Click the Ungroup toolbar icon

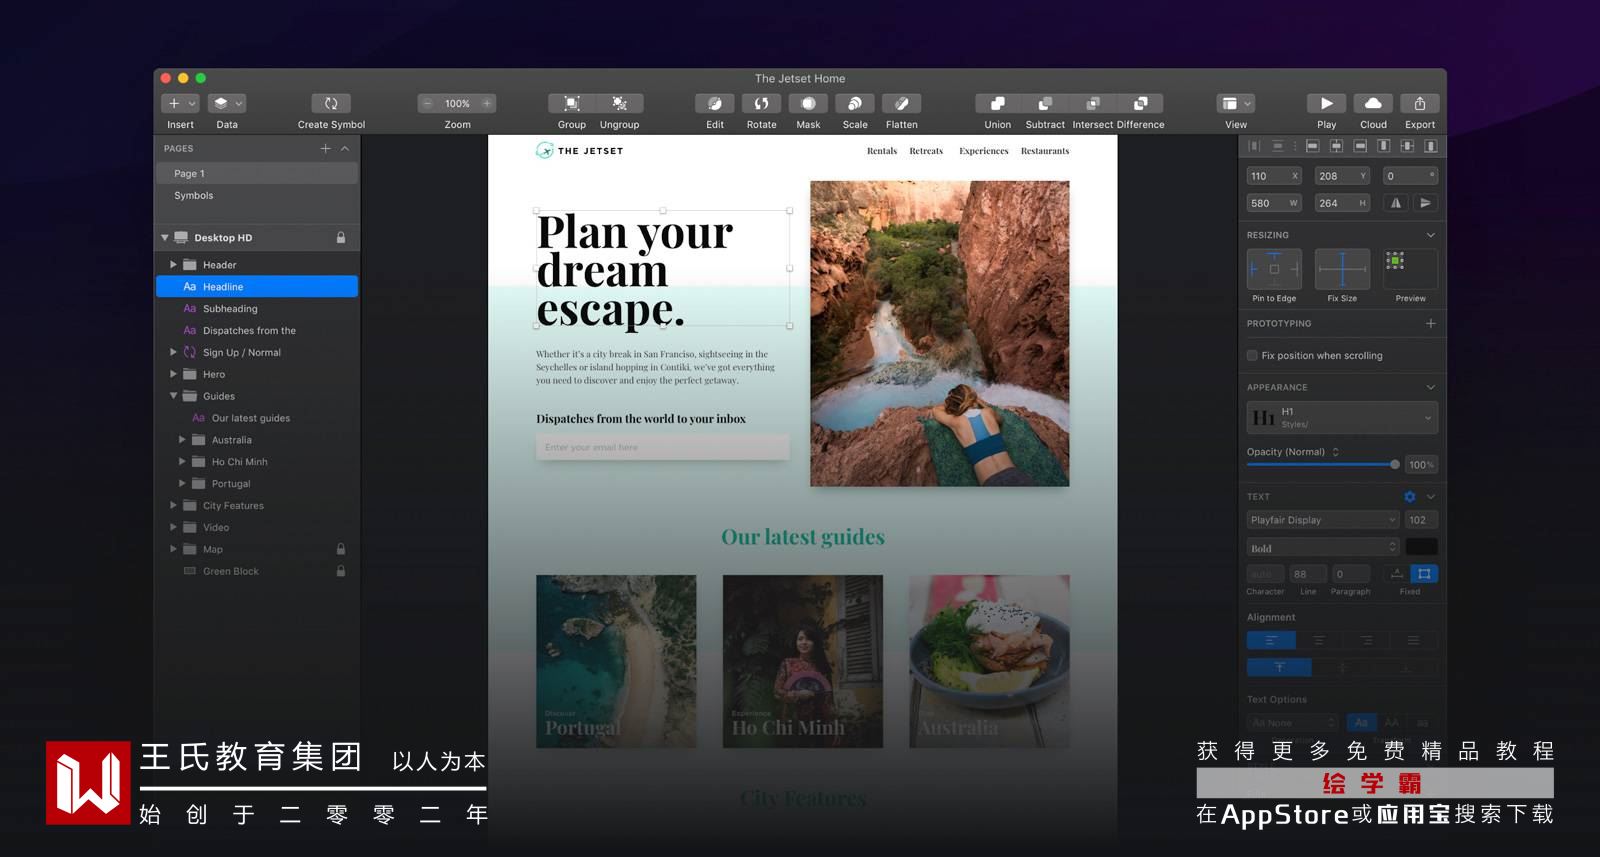(x=620, y=103)
